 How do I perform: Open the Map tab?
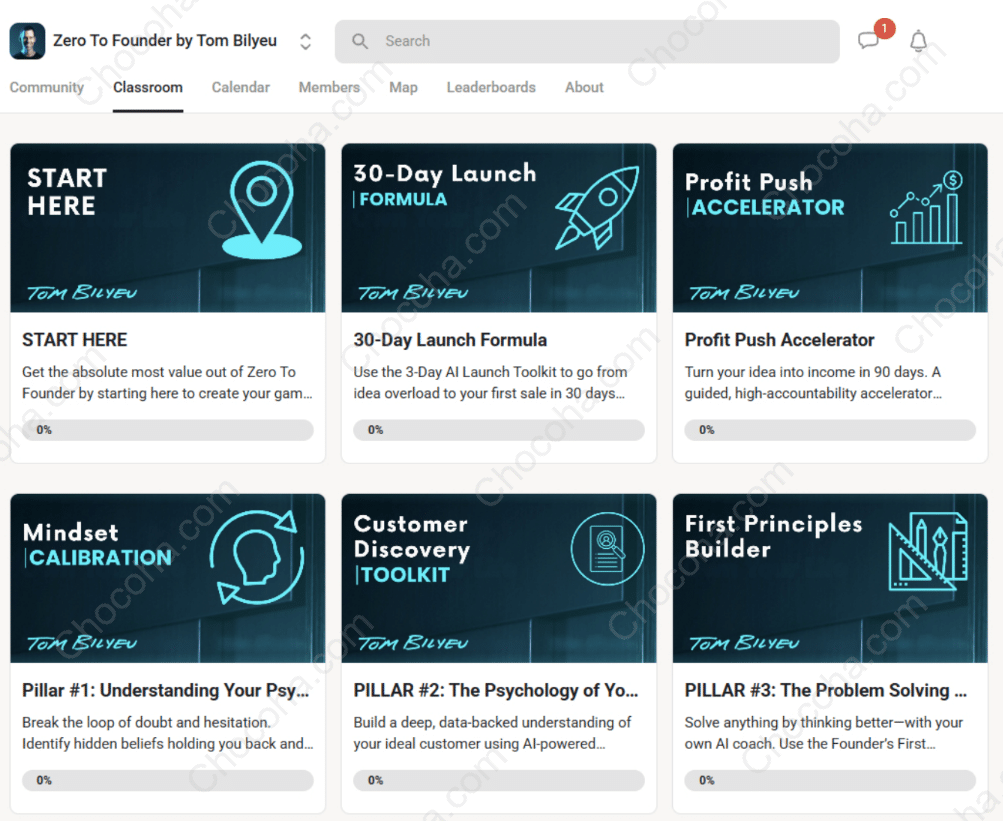pos(403,88)
